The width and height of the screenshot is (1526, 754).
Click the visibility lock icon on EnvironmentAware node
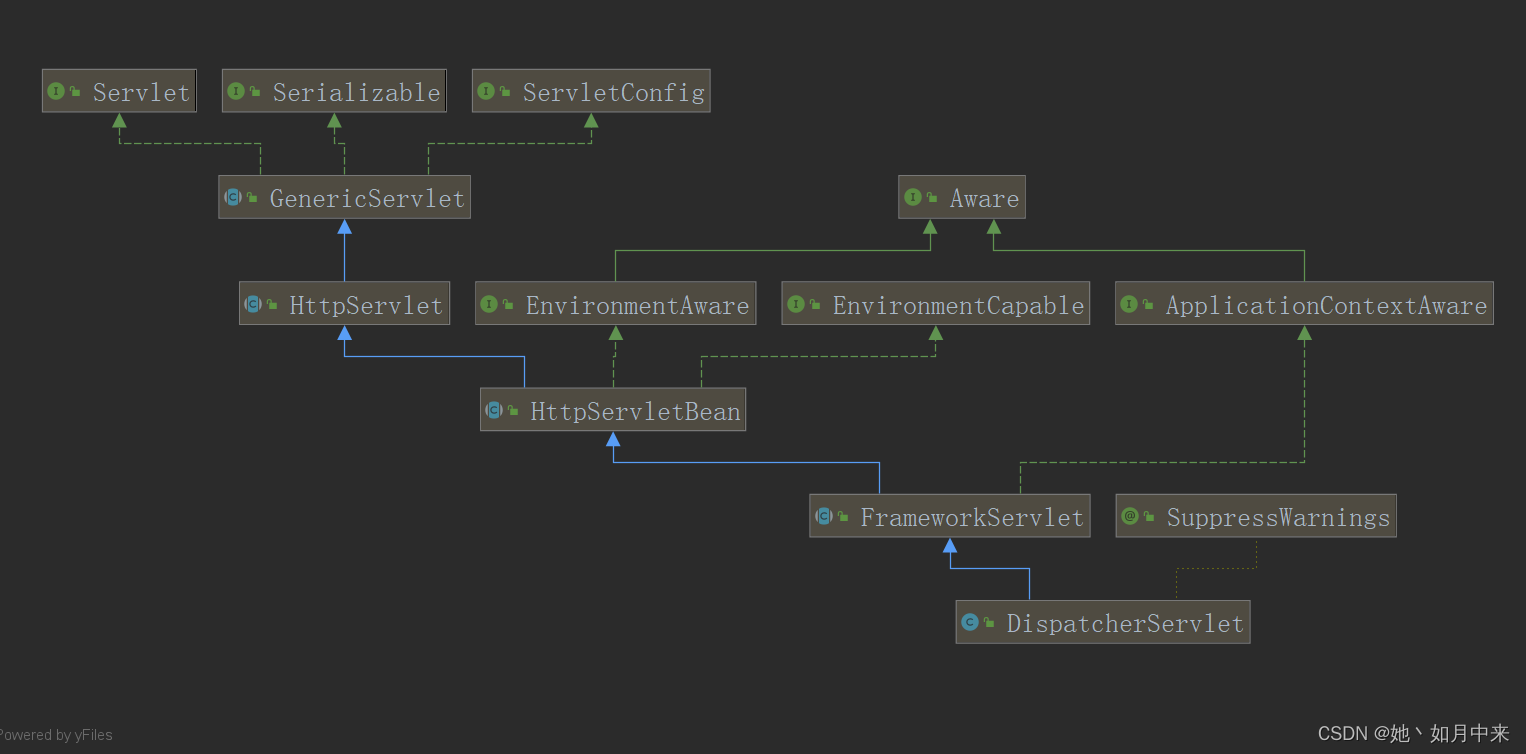[508, 304]
